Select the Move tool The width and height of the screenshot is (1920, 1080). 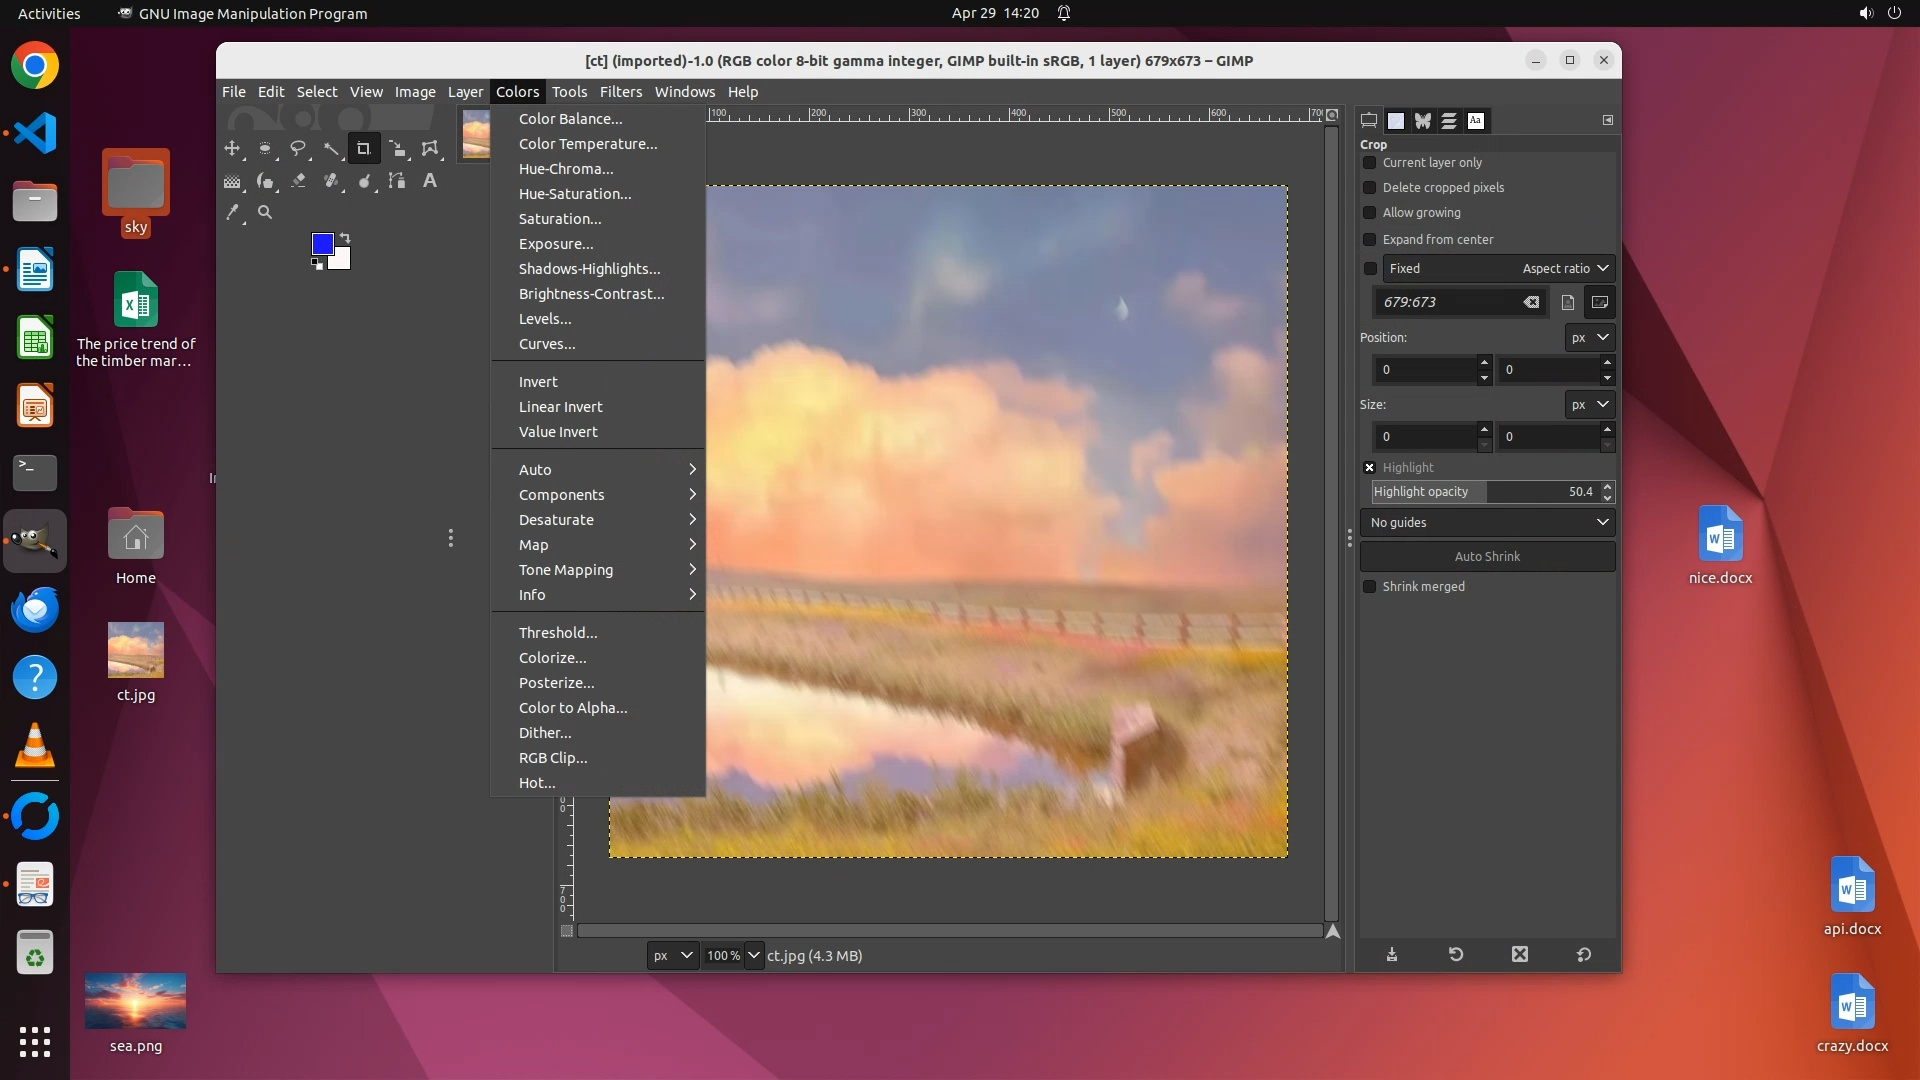coord(232,148)
